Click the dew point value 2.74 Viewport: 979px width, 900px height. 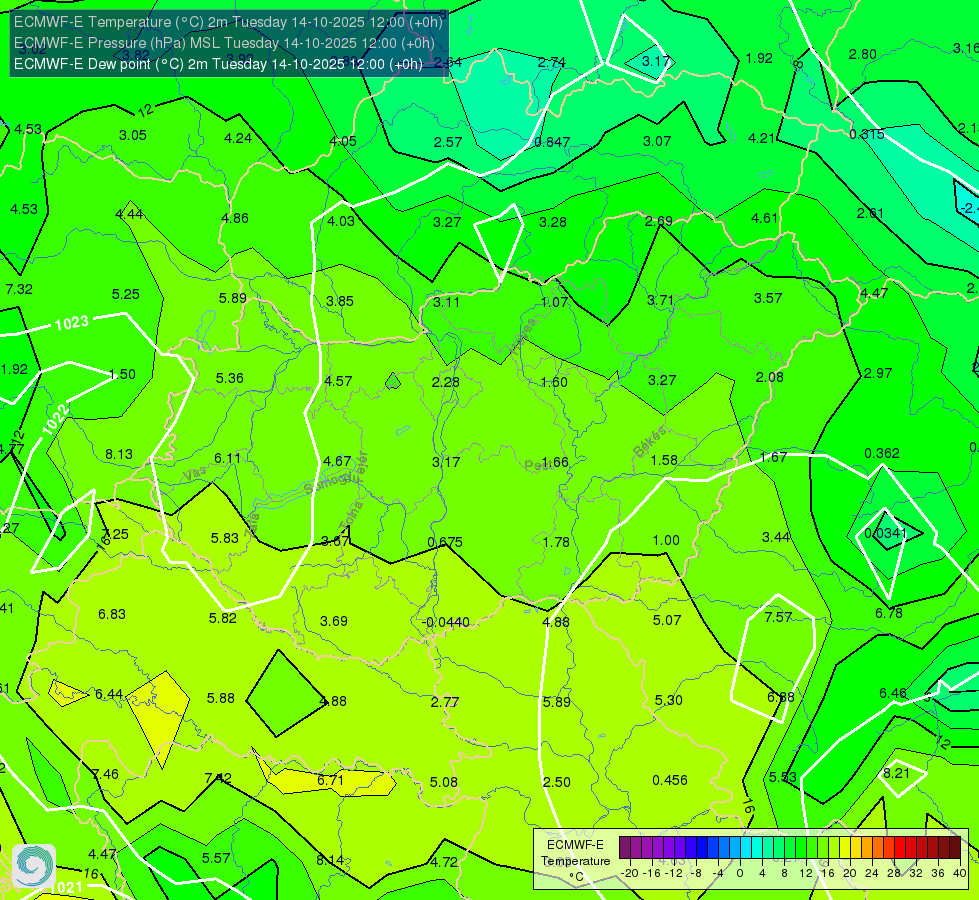pyautogui.click(x=552, y=62)
